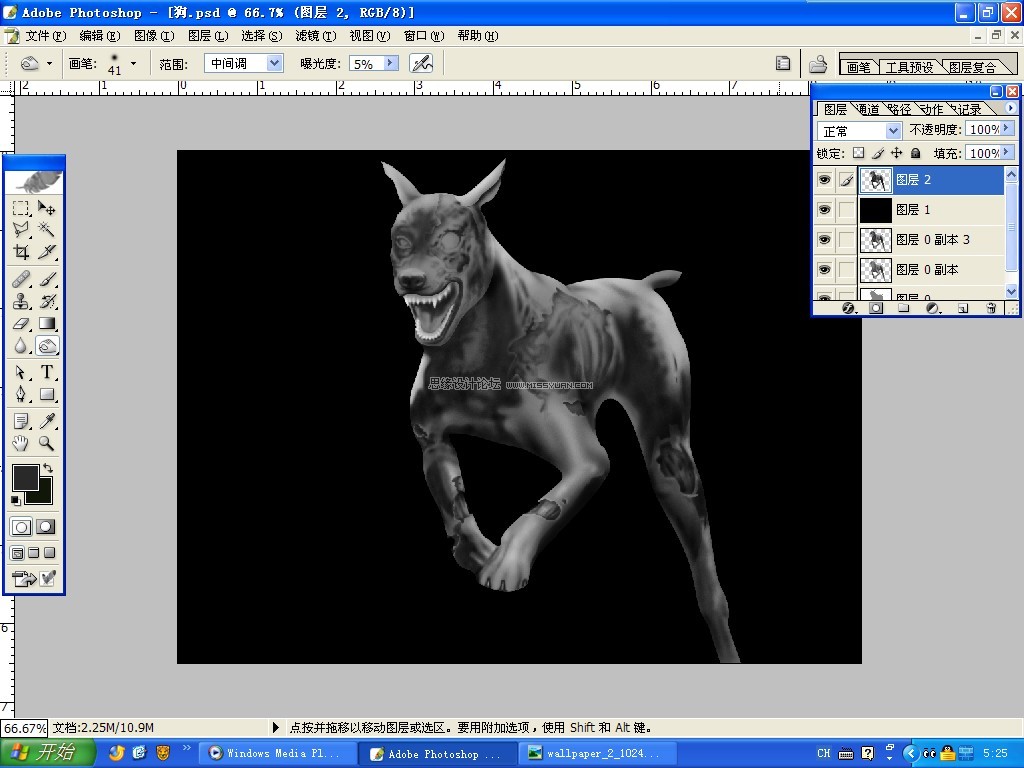This screenshot has height=768, width=1024.
Task: Open the foreground color swatch
Action: tap(25, 477)
